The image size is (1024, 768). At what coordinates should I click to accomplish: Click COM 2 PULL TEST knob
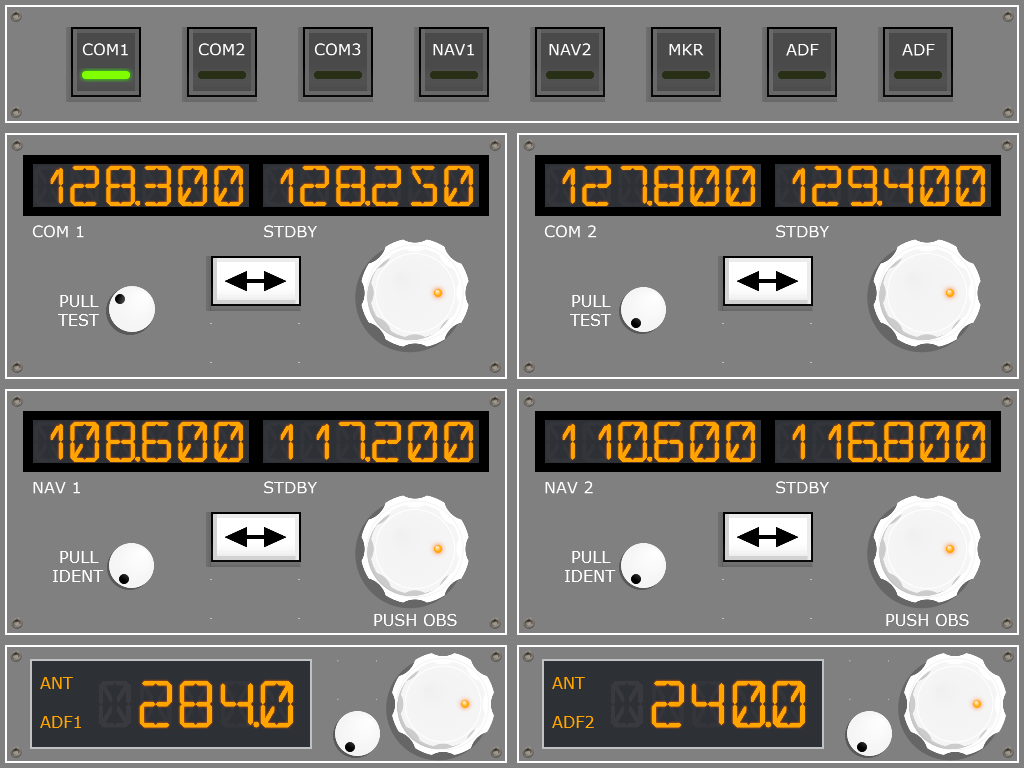click(643, 310)
